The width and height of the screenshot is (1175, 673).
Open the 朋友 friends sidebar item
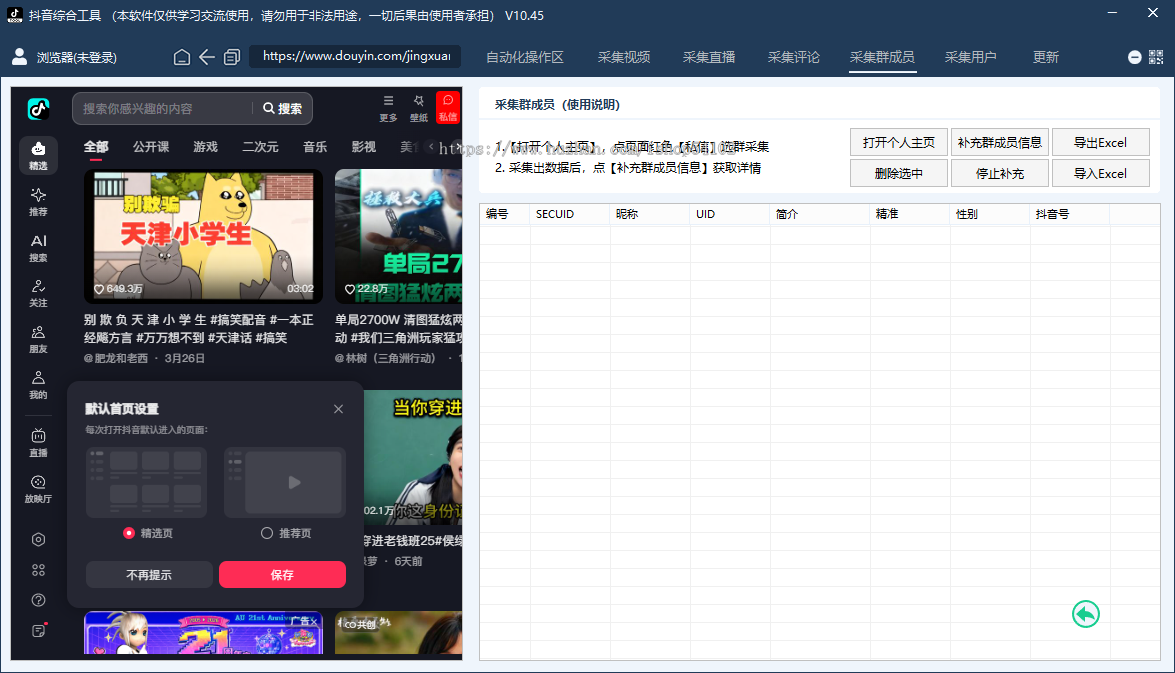tap(38, 339)
